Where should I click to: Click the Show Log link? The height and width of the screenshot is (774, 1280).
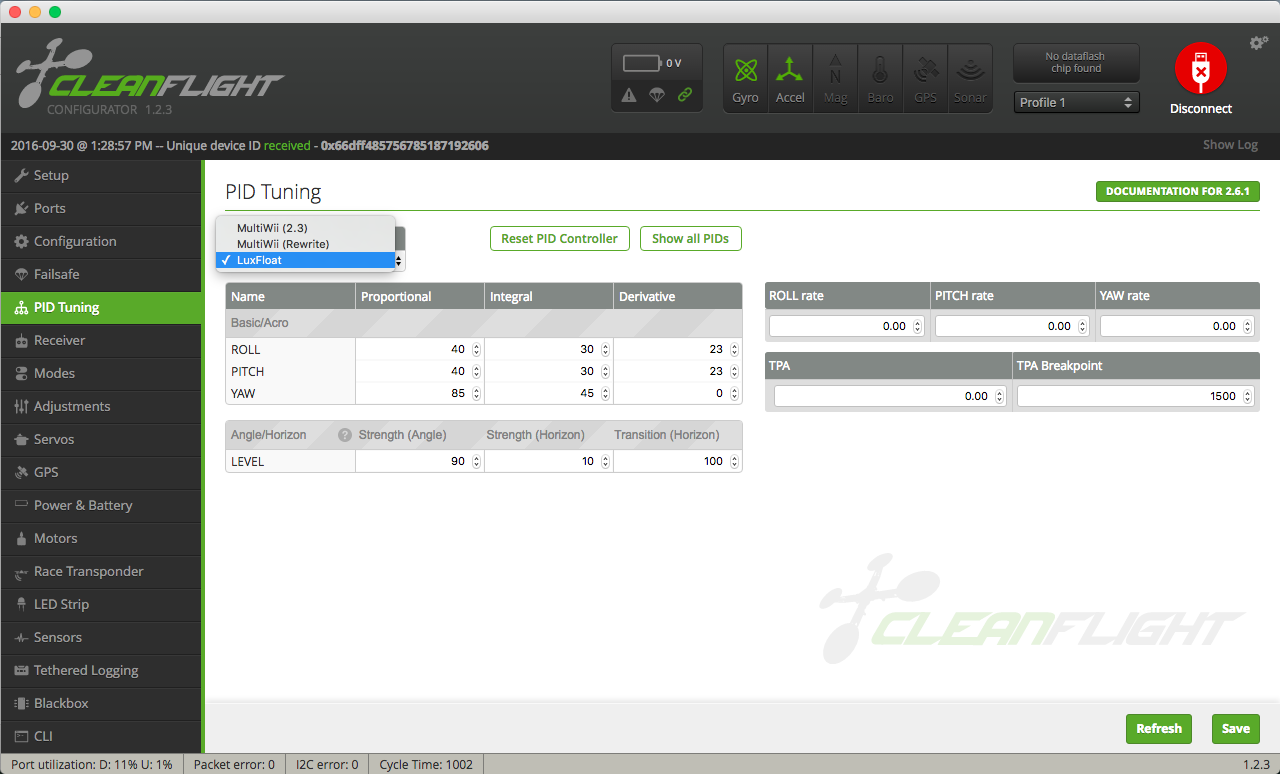coord(1230,145)
